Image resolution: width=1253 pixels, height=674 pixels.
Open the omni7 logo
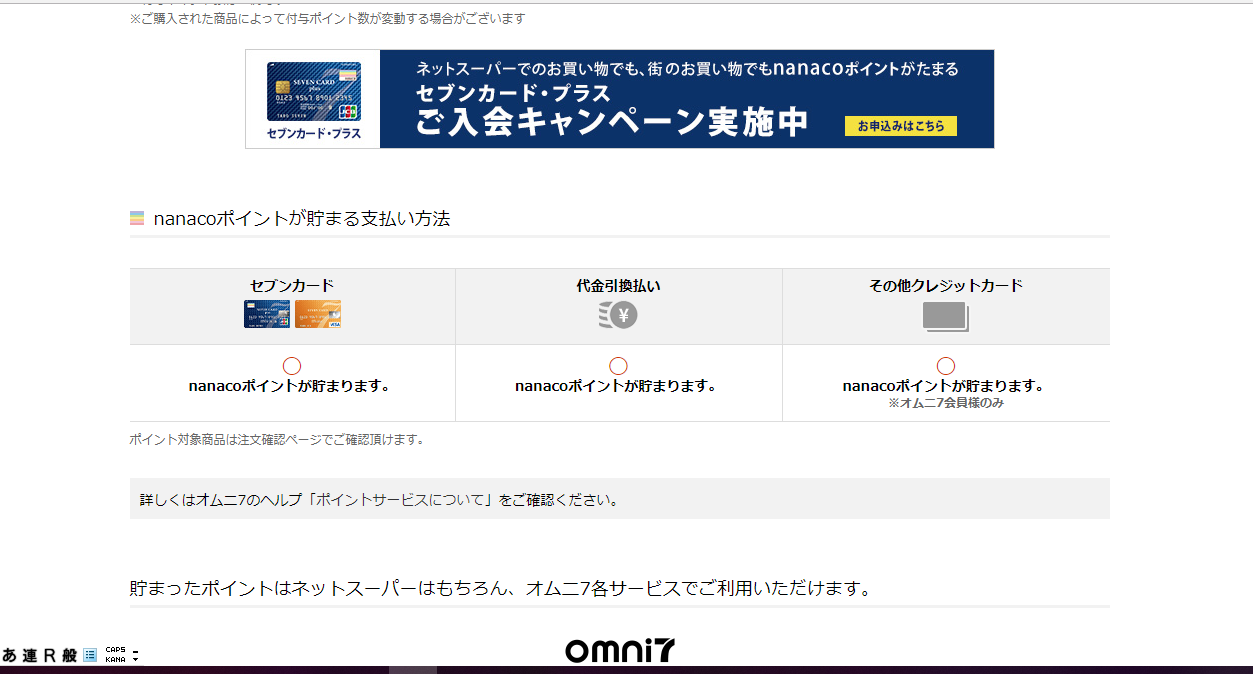pyautogui.click(x=620, y=651)
